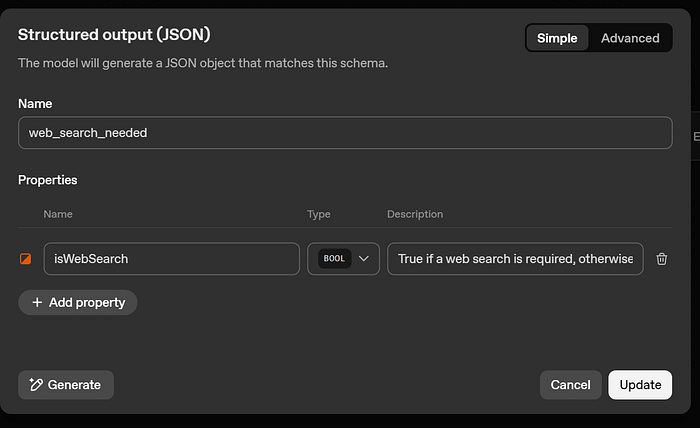Screen dimensions: 700x428
Task: Switch to Advanced schema mode
Action: tap(630, 38)
